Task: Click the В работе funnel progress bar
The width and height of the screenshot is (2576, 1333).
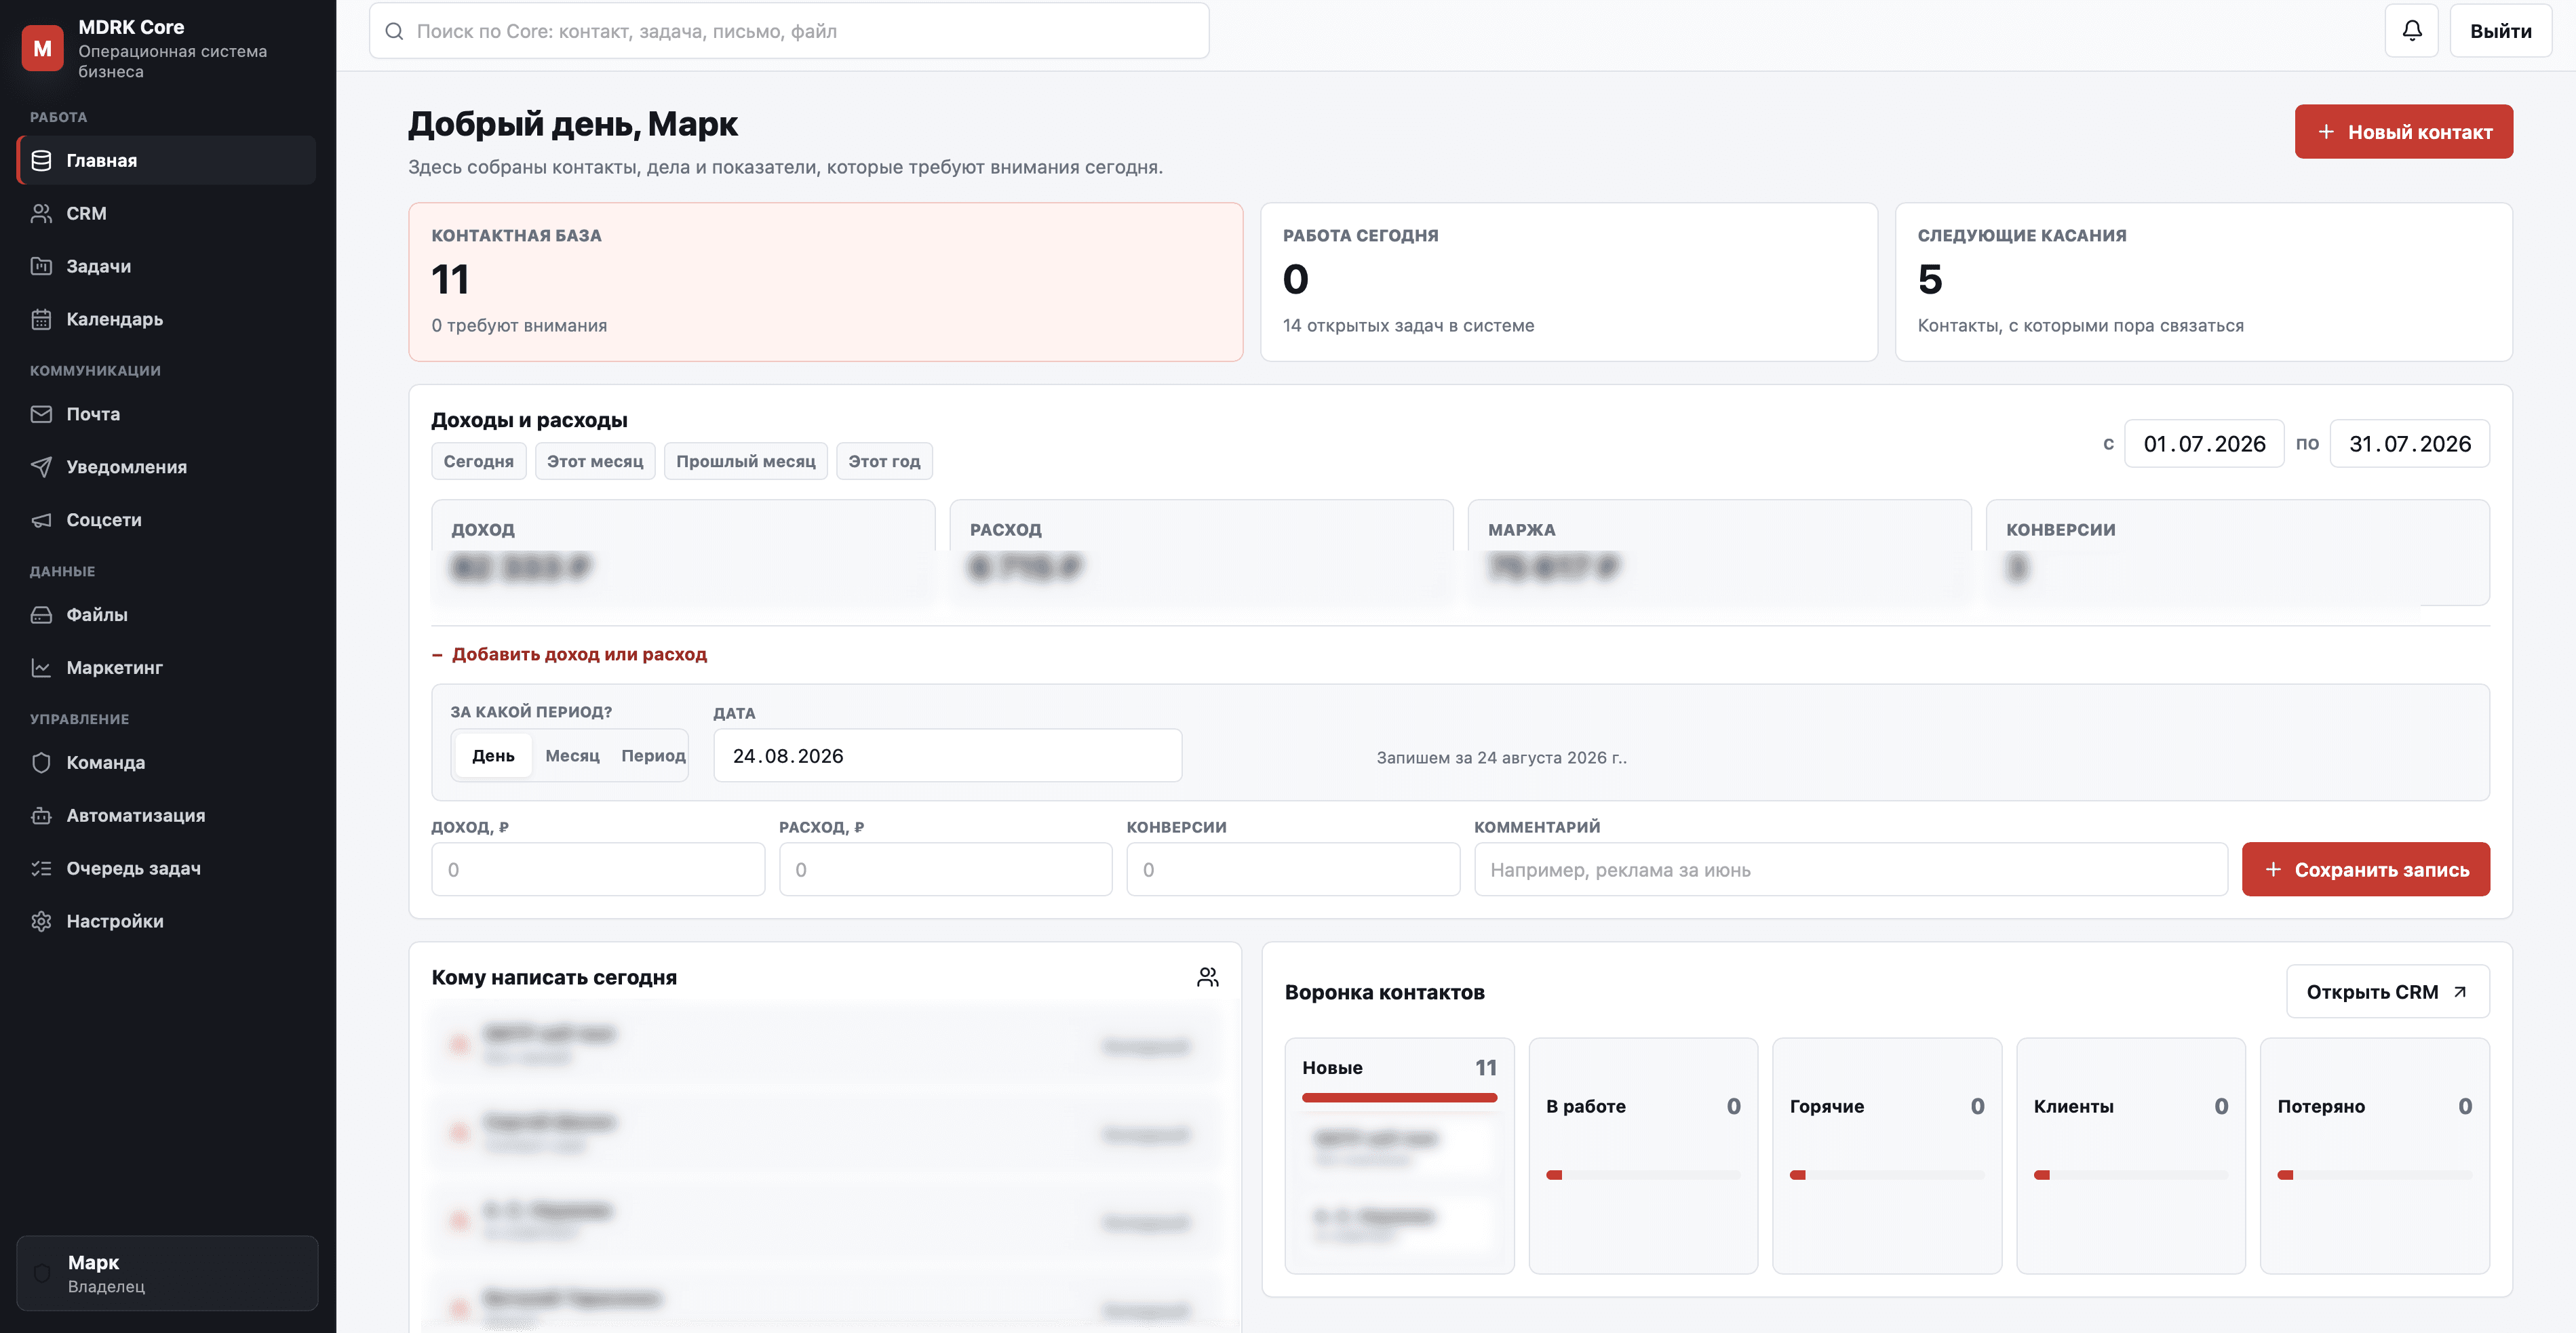Action: 1643,1175
